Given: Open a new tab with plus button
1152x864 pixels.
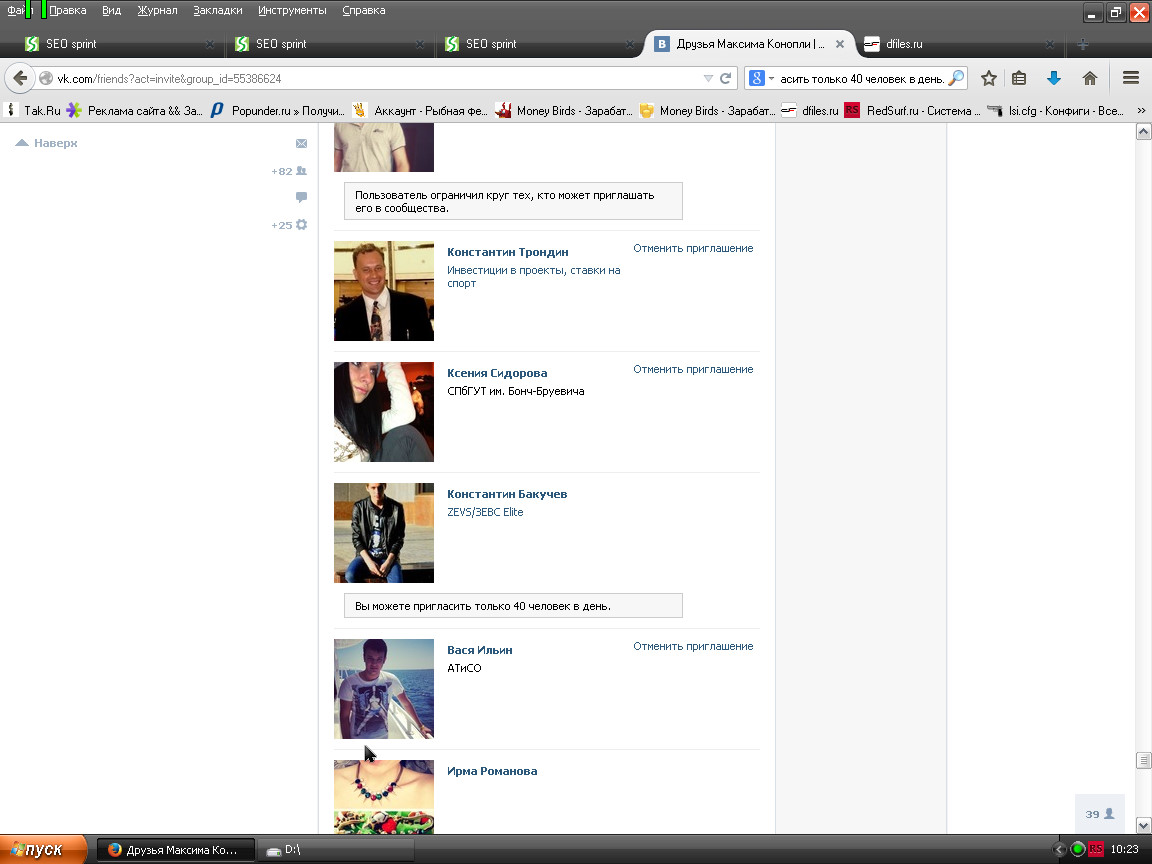Looking at the screenshot, I should [x=1083, y=44].
